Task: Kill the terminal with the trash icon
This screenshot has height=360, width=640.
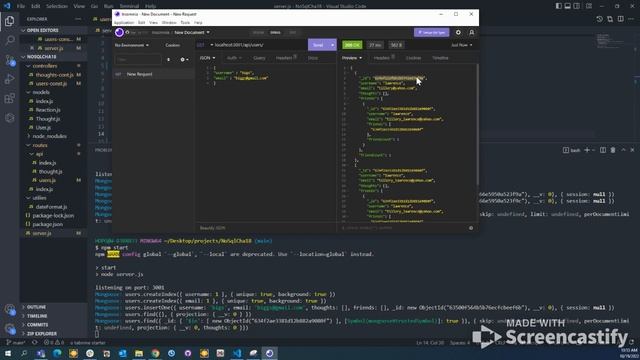Action: (613, 150)
